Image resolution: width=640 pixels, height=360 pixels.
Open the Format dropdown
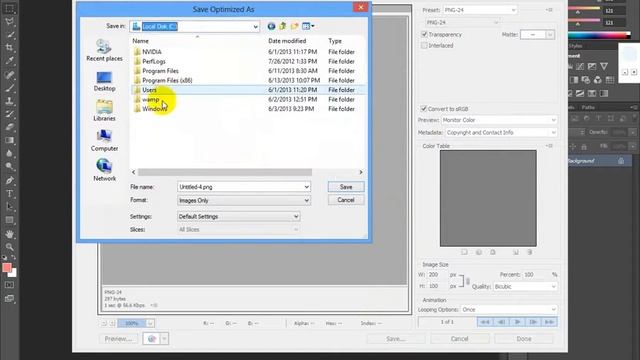(x=306, y=200)
